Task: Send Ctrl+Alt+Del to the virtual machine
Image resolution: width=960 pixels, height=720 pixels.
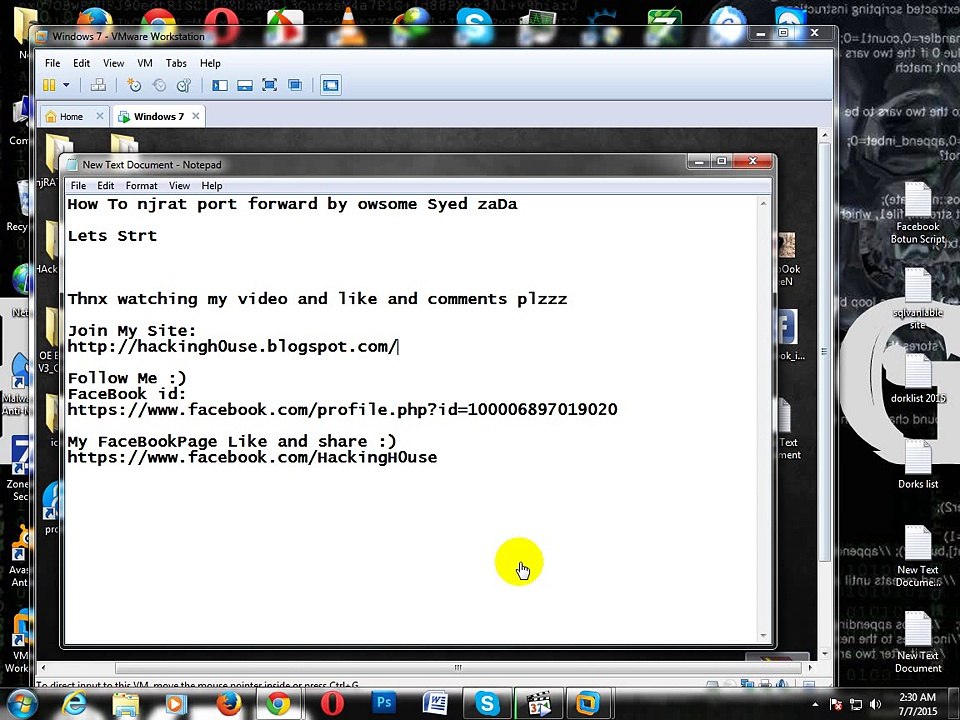Action: [98, 85]
